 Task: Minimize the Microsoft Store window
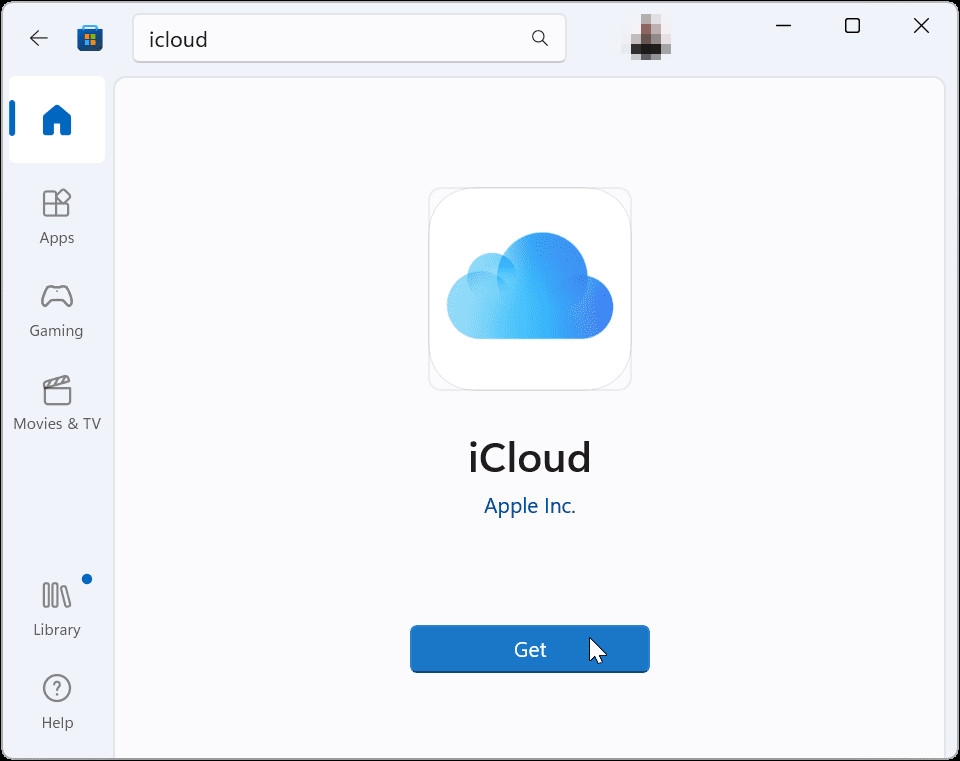784,26
